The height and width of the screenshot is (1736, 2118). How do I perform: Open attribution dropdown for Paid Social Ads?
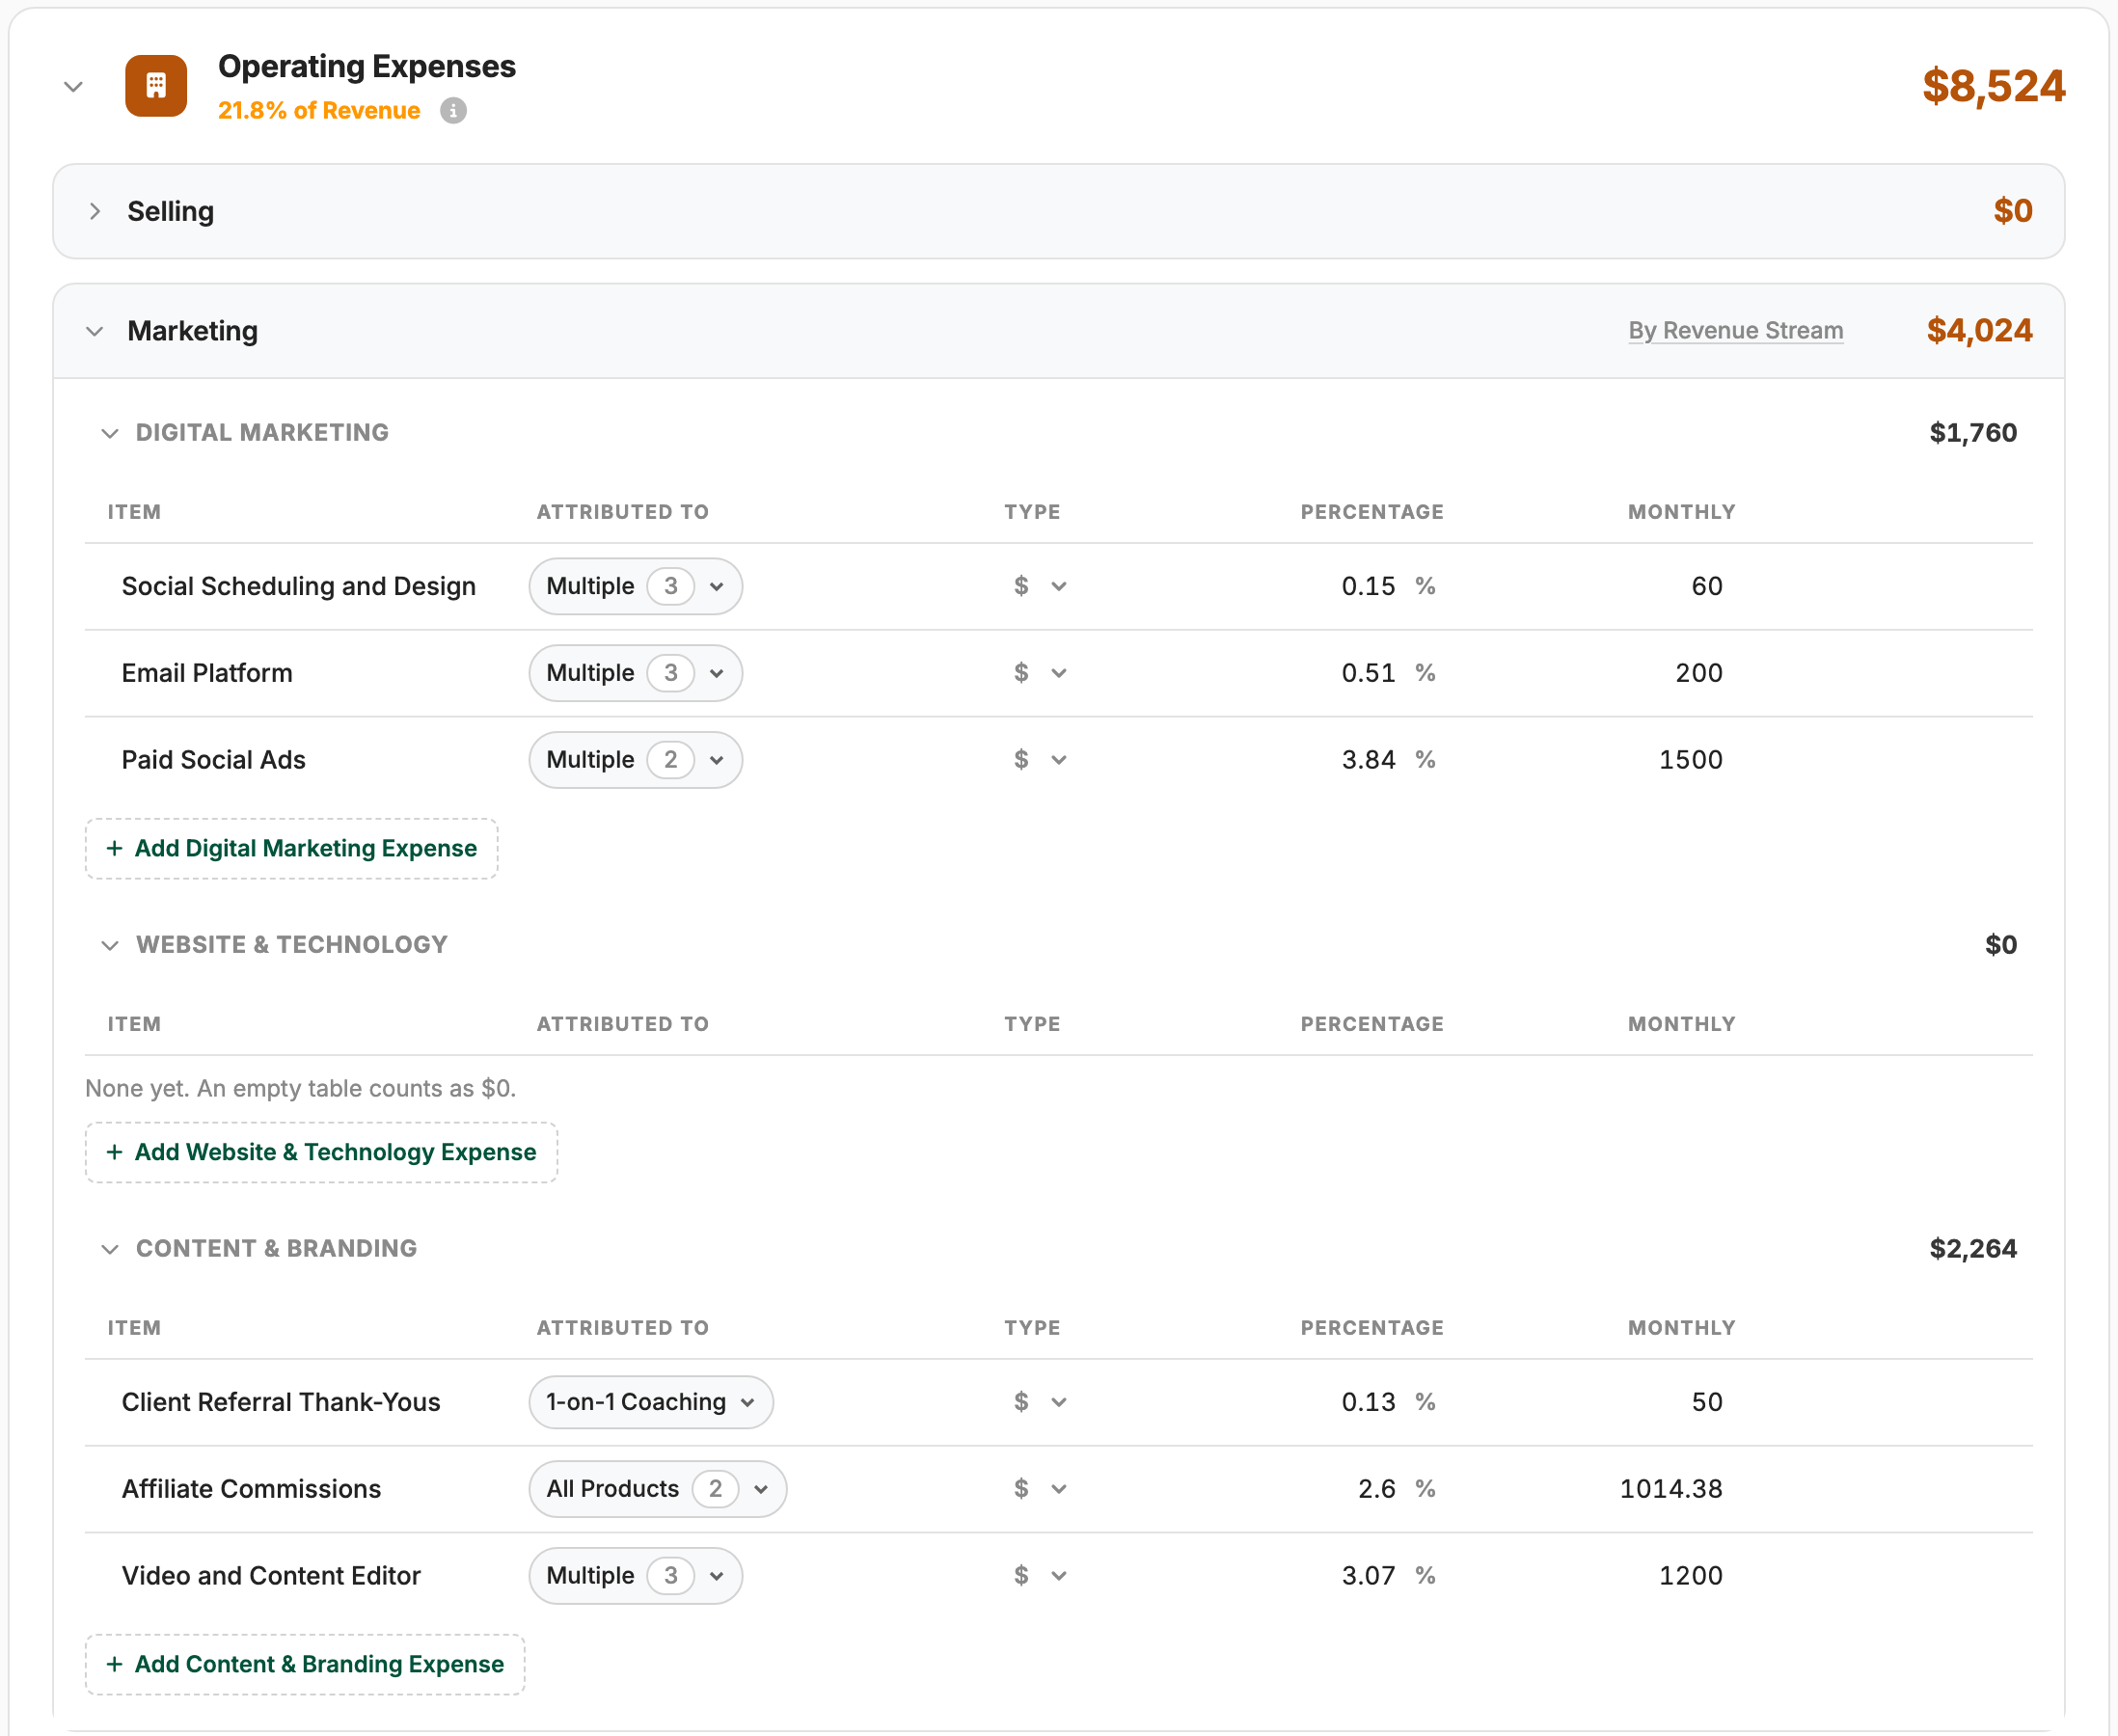point(635,760)
